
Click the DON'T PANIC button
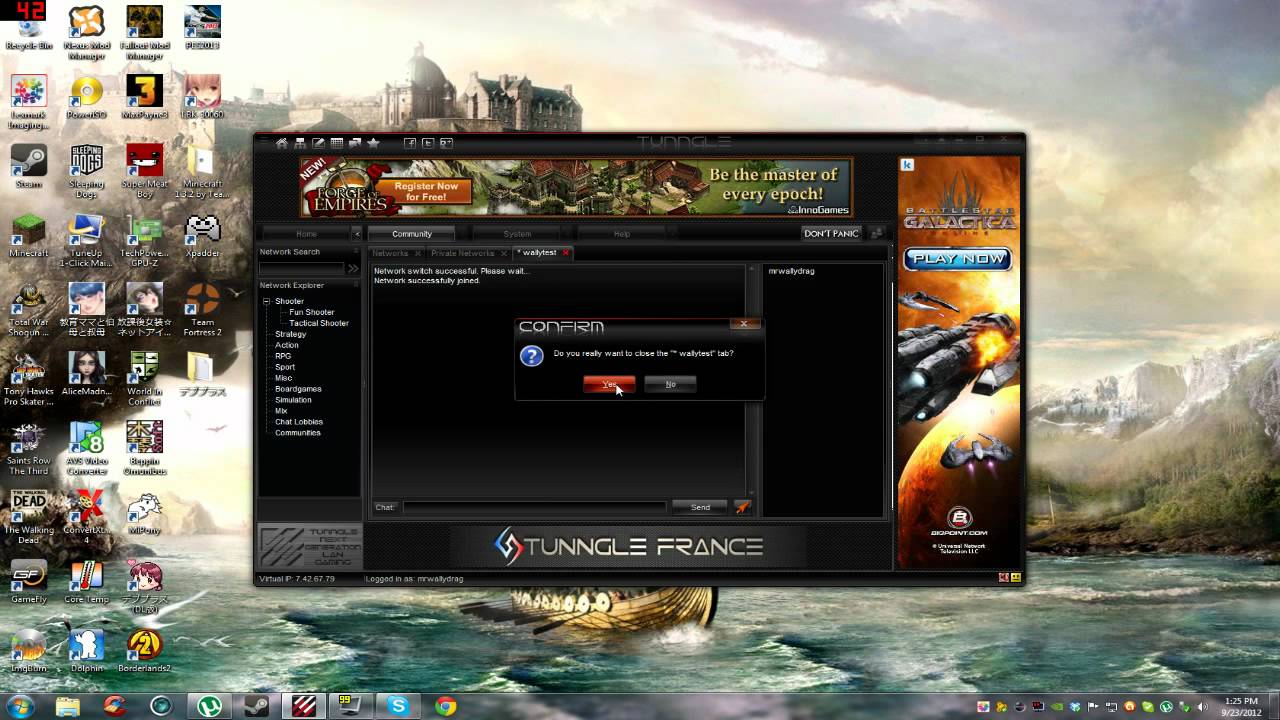(831, 233)
